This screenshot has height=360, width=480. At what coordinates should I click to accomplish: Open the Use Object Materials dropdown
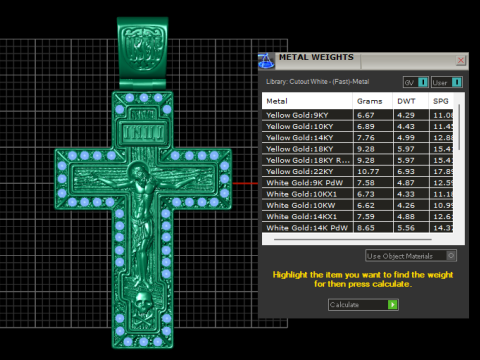411,256
